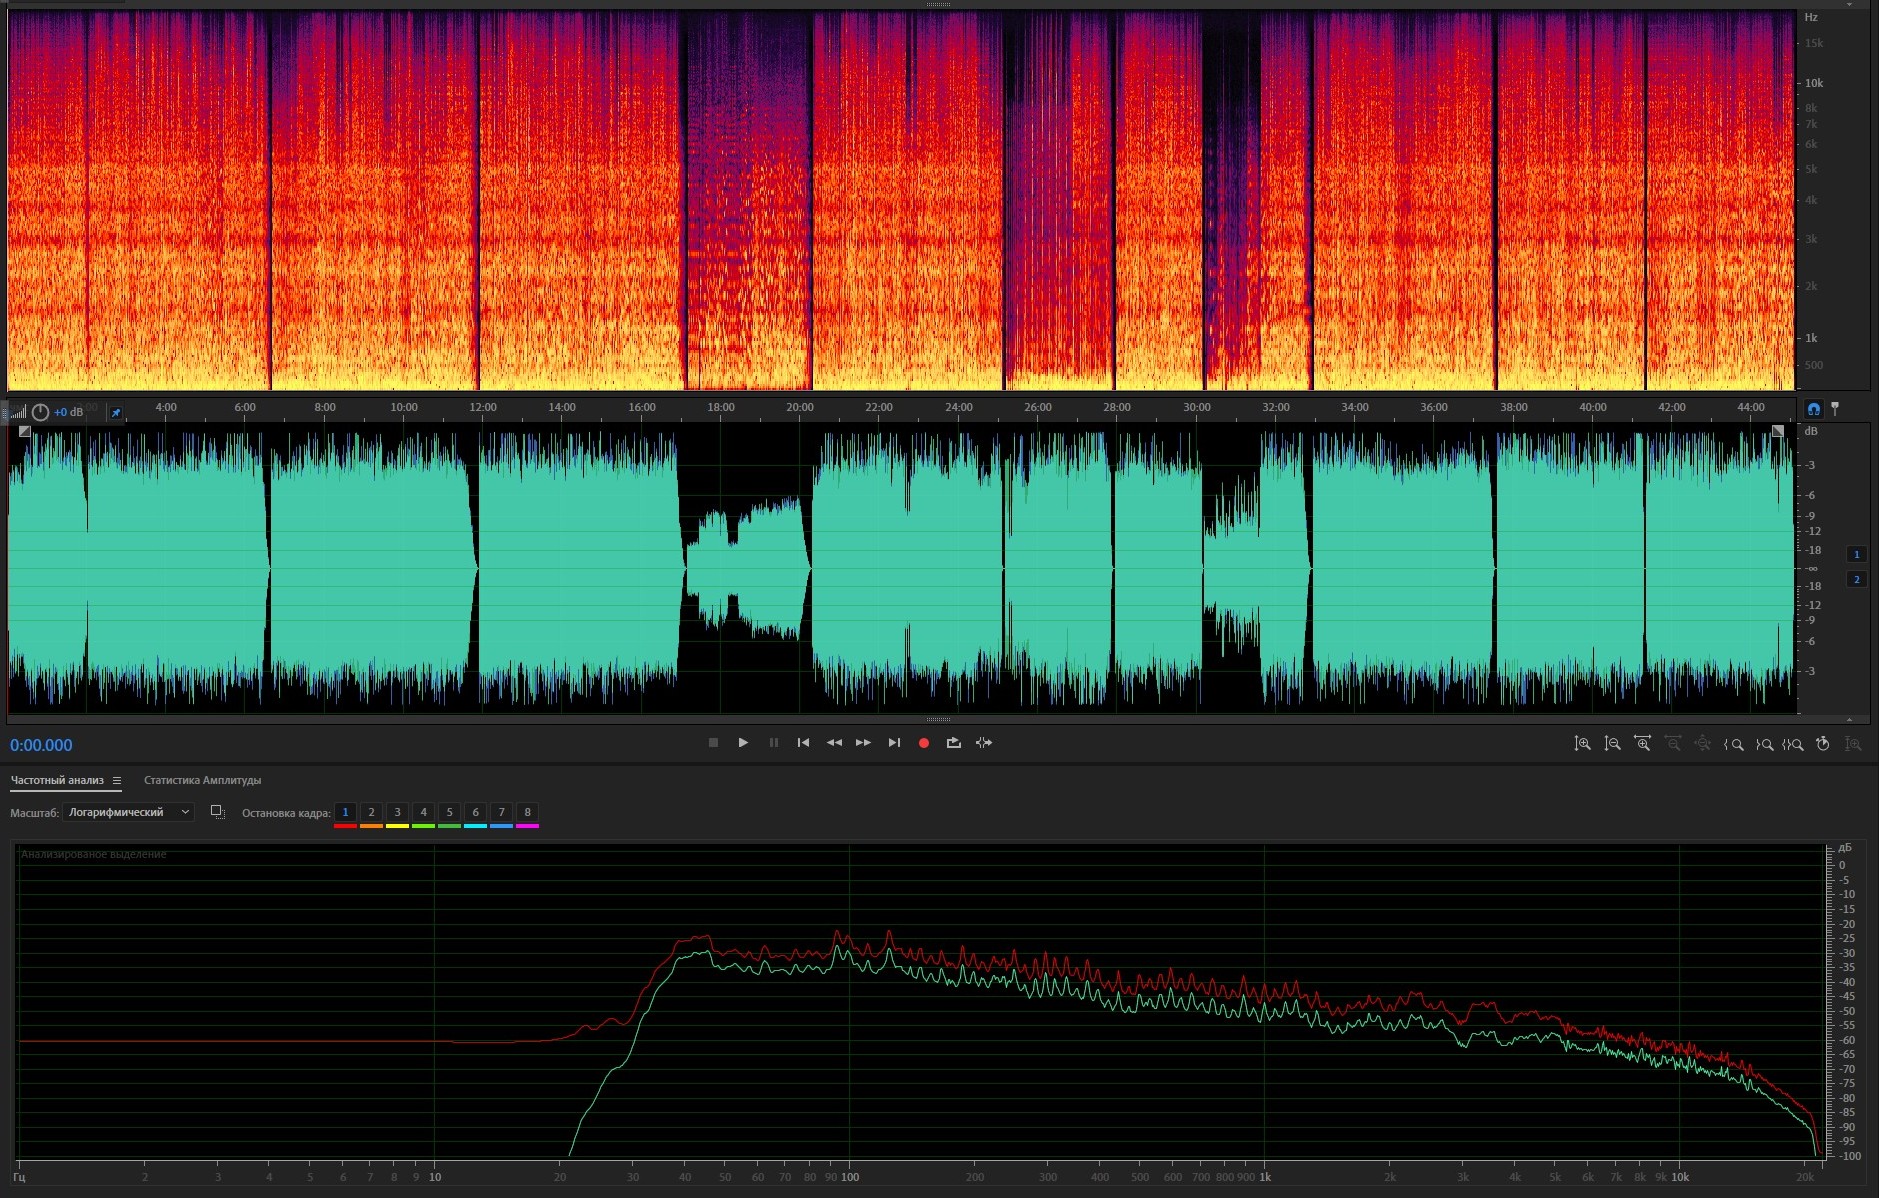Click Zoom to Selection magnifier icon
The image size is (1879, 1198).
[x=1794, y=744]
